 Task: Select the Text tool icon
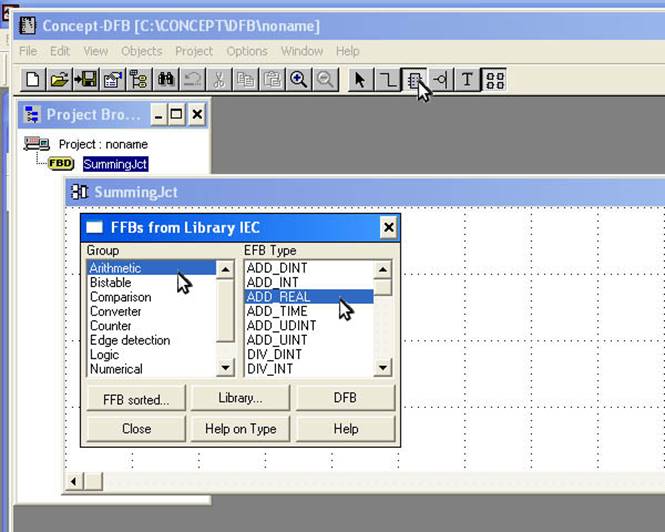[467, 79]
